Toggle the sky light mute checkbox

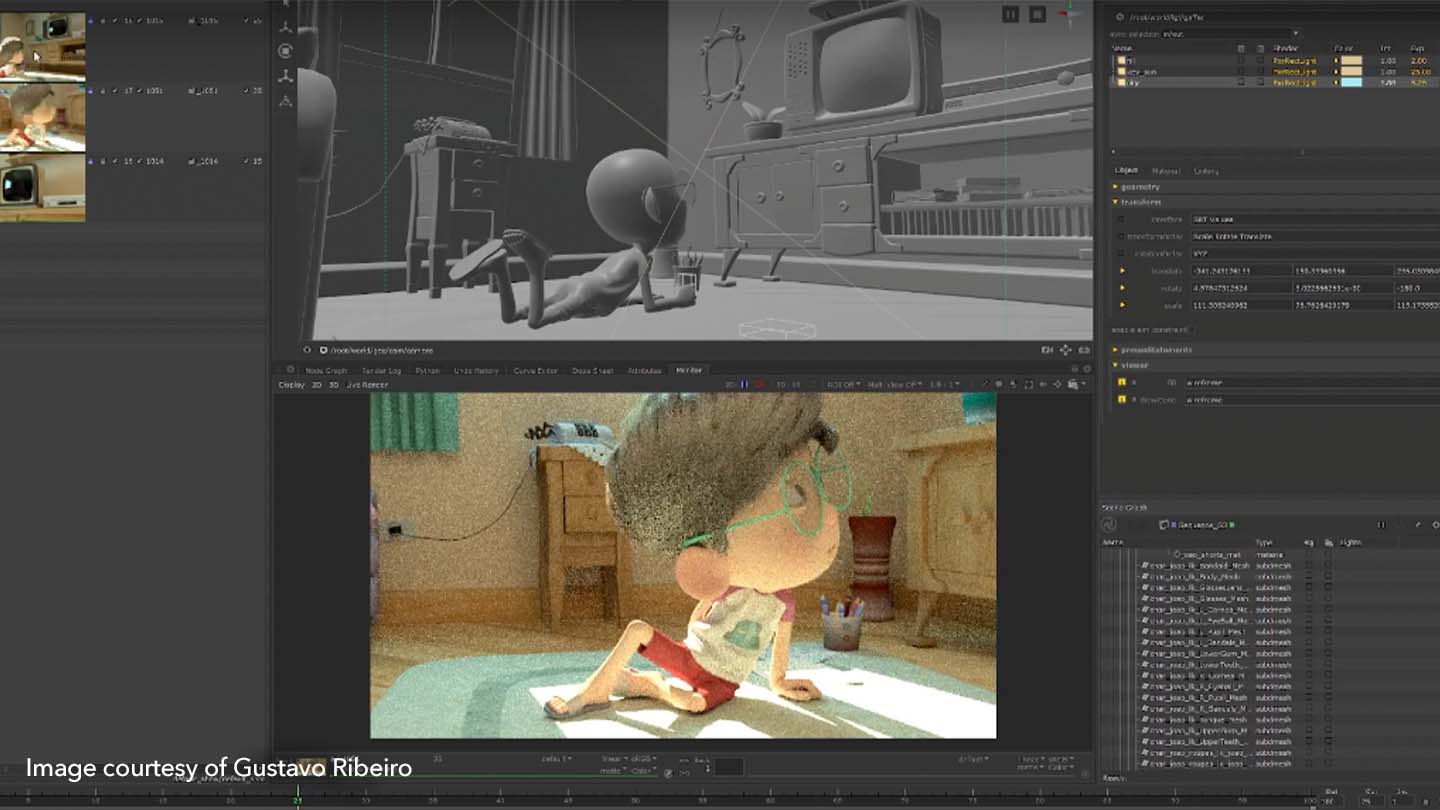pyautogui.click(x=1241, y=83)
